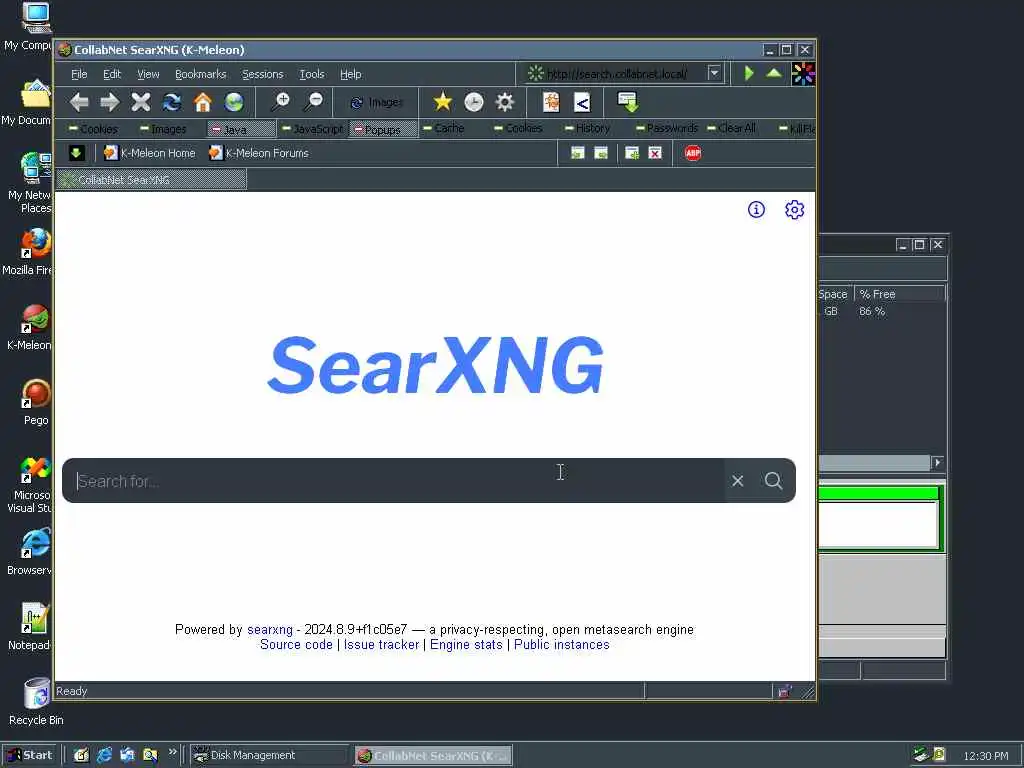
Task: Toggle Images blocking on privacy bar
Action: point(163,129)
